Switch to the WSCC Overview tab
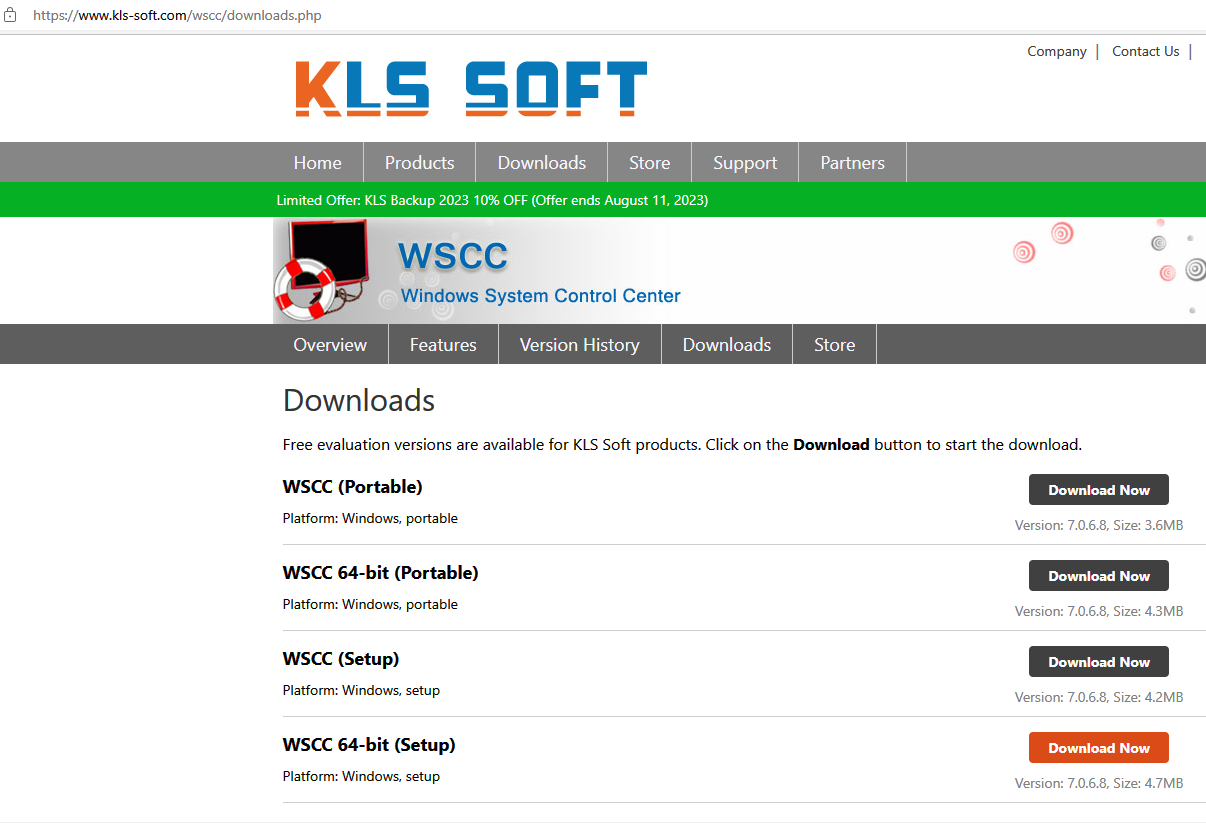This screenshot has width=1206, height=823. point(330,345)
